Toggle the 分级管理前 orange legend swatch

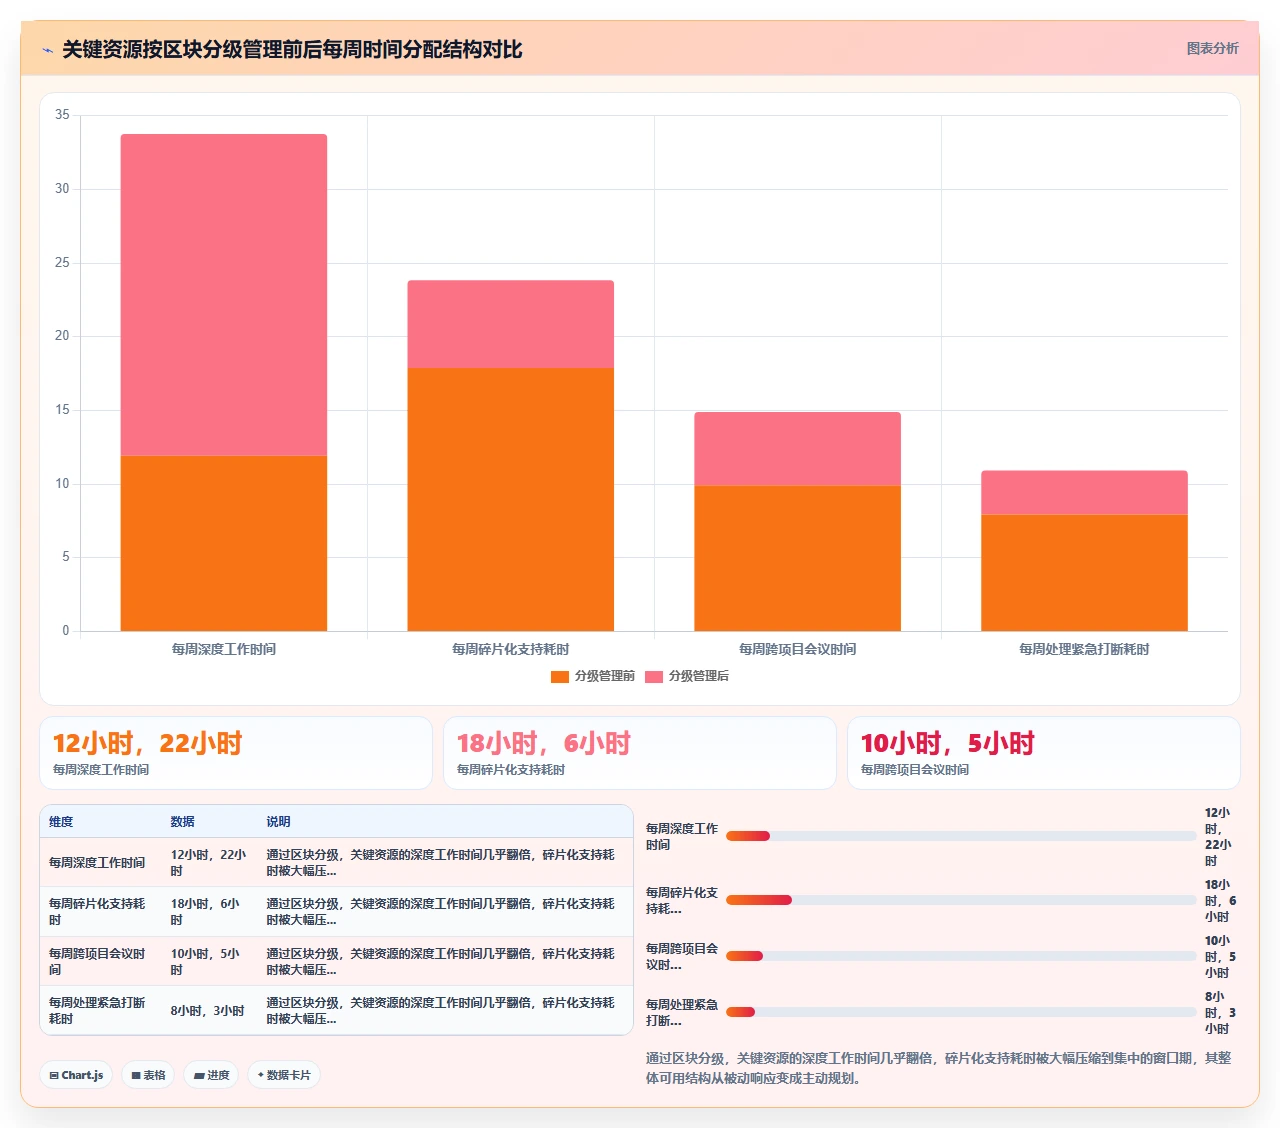pyautogui.click(x=560, y=677)
